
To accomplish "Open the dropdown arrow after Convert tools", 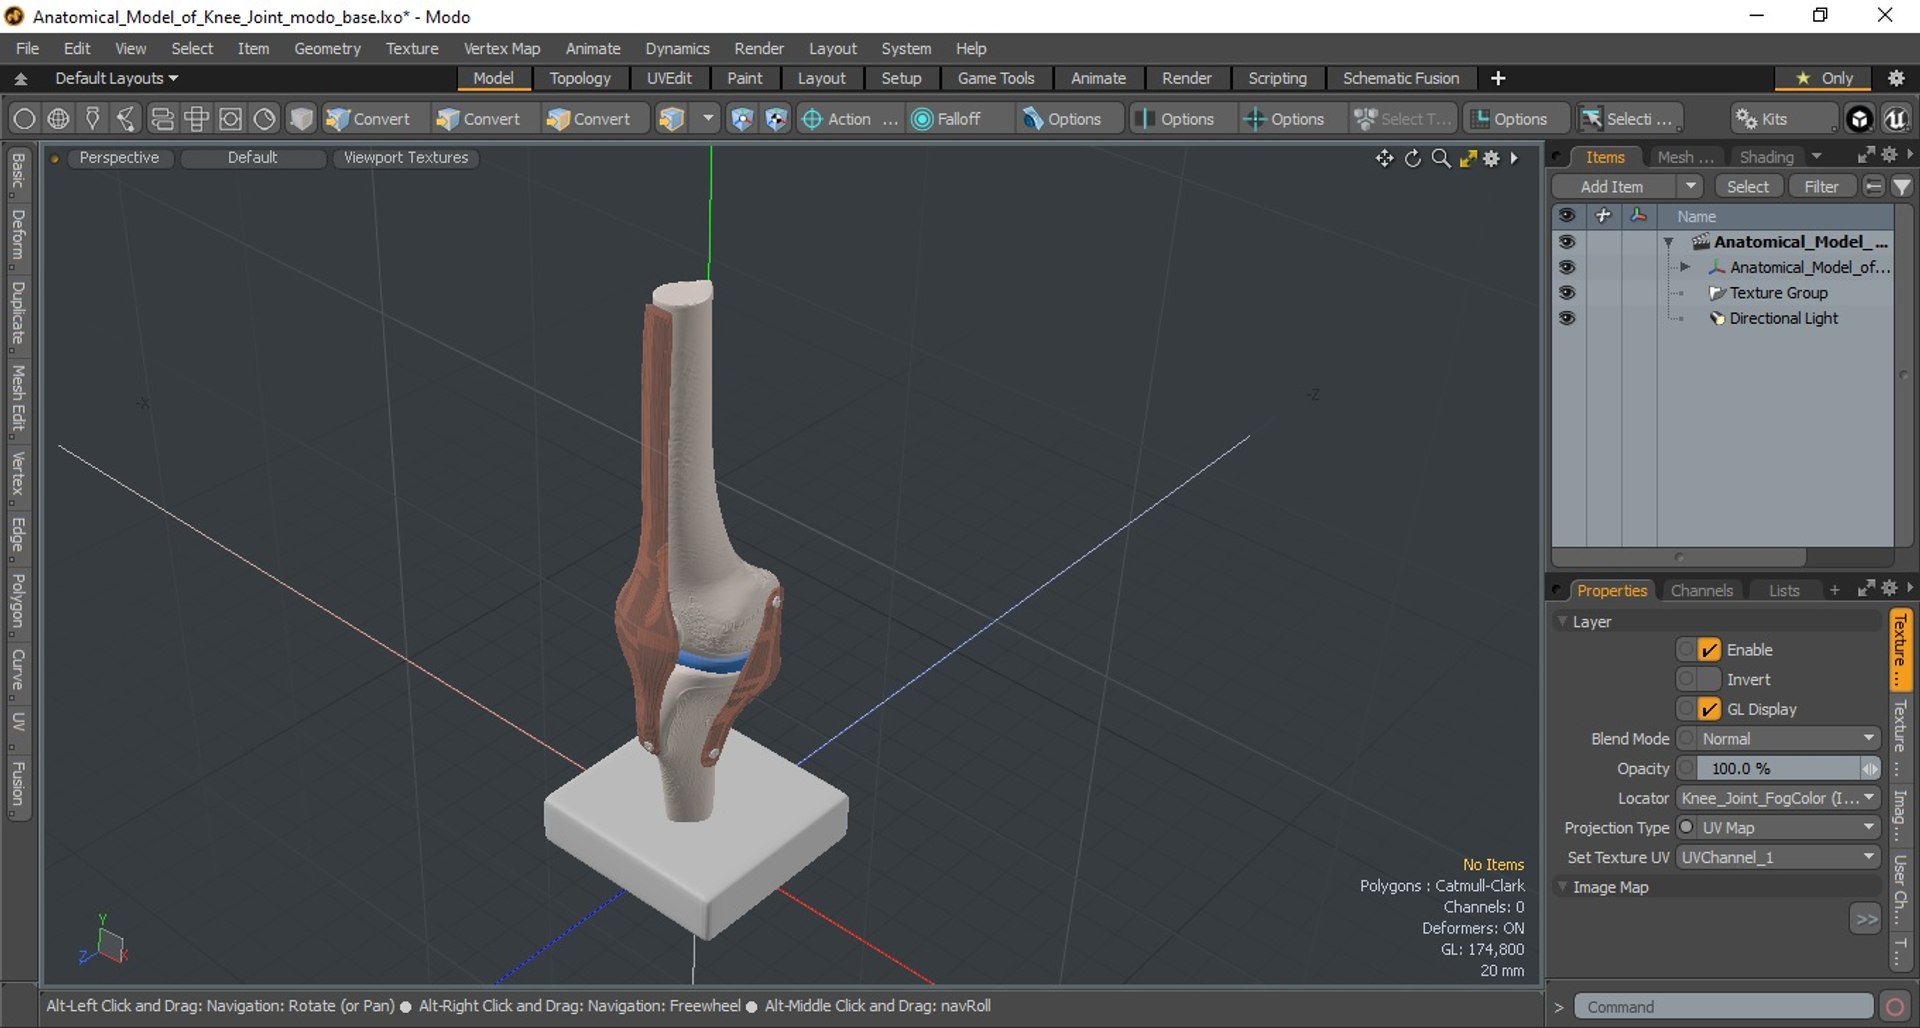I will (x=707, y=119).
